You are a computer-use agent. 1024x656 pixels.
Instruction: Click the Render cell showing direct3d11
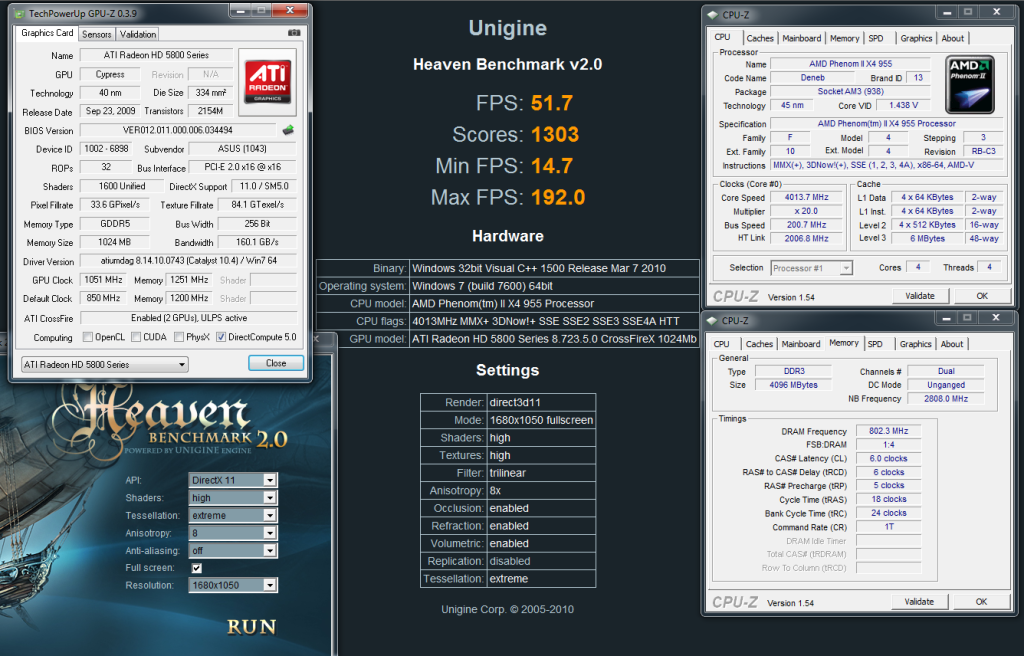tap(541, 402)
